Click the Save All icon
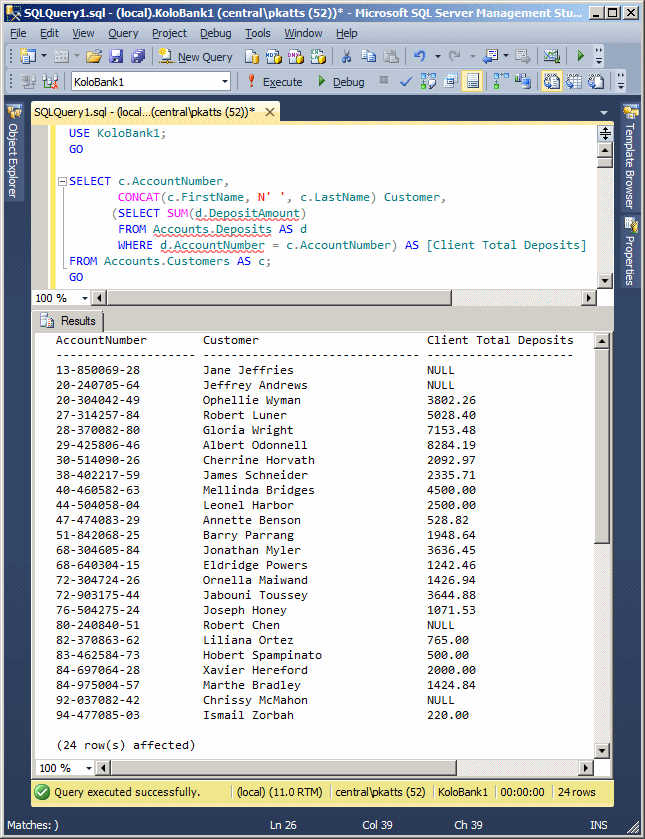This screenshot has height=839, width=645. pos(138,56)
